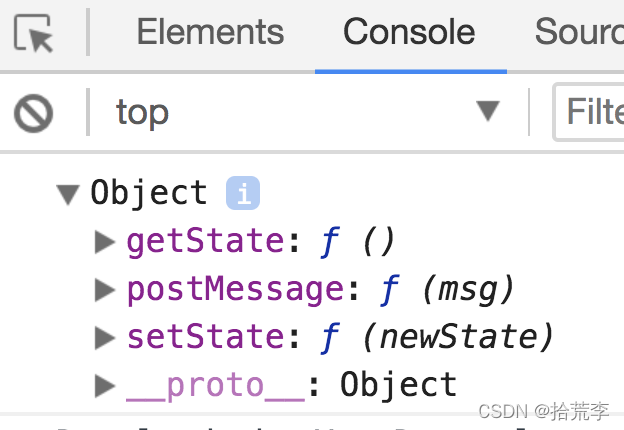Screen dimensions: 624x430
Task: Expand the setState function property
Action: (105, 337)
